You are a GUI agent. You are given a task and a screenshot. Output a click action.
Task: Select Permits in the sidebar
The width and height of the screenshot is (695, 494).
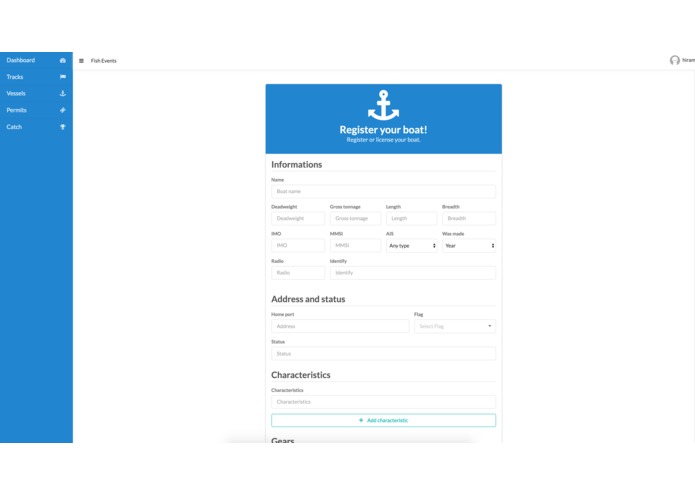(x=36, y=110)
